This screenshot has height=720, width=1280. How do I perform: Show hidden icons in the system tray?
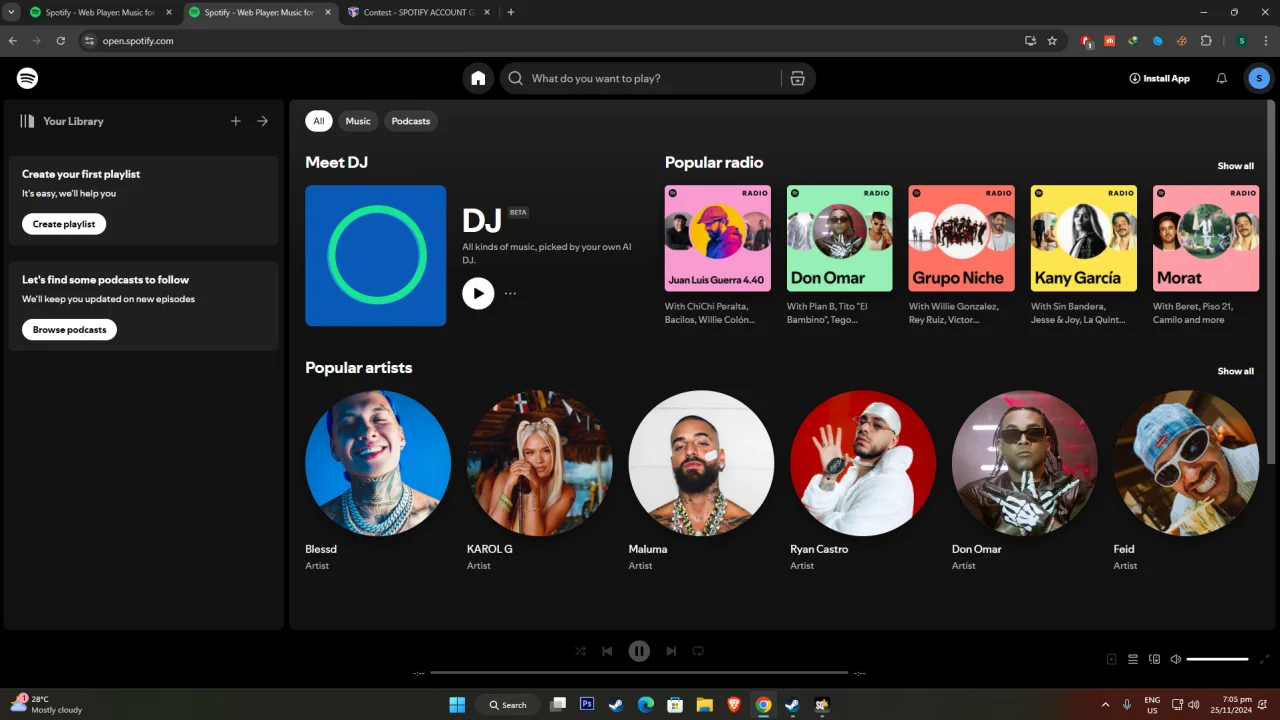coord(1105,704)
